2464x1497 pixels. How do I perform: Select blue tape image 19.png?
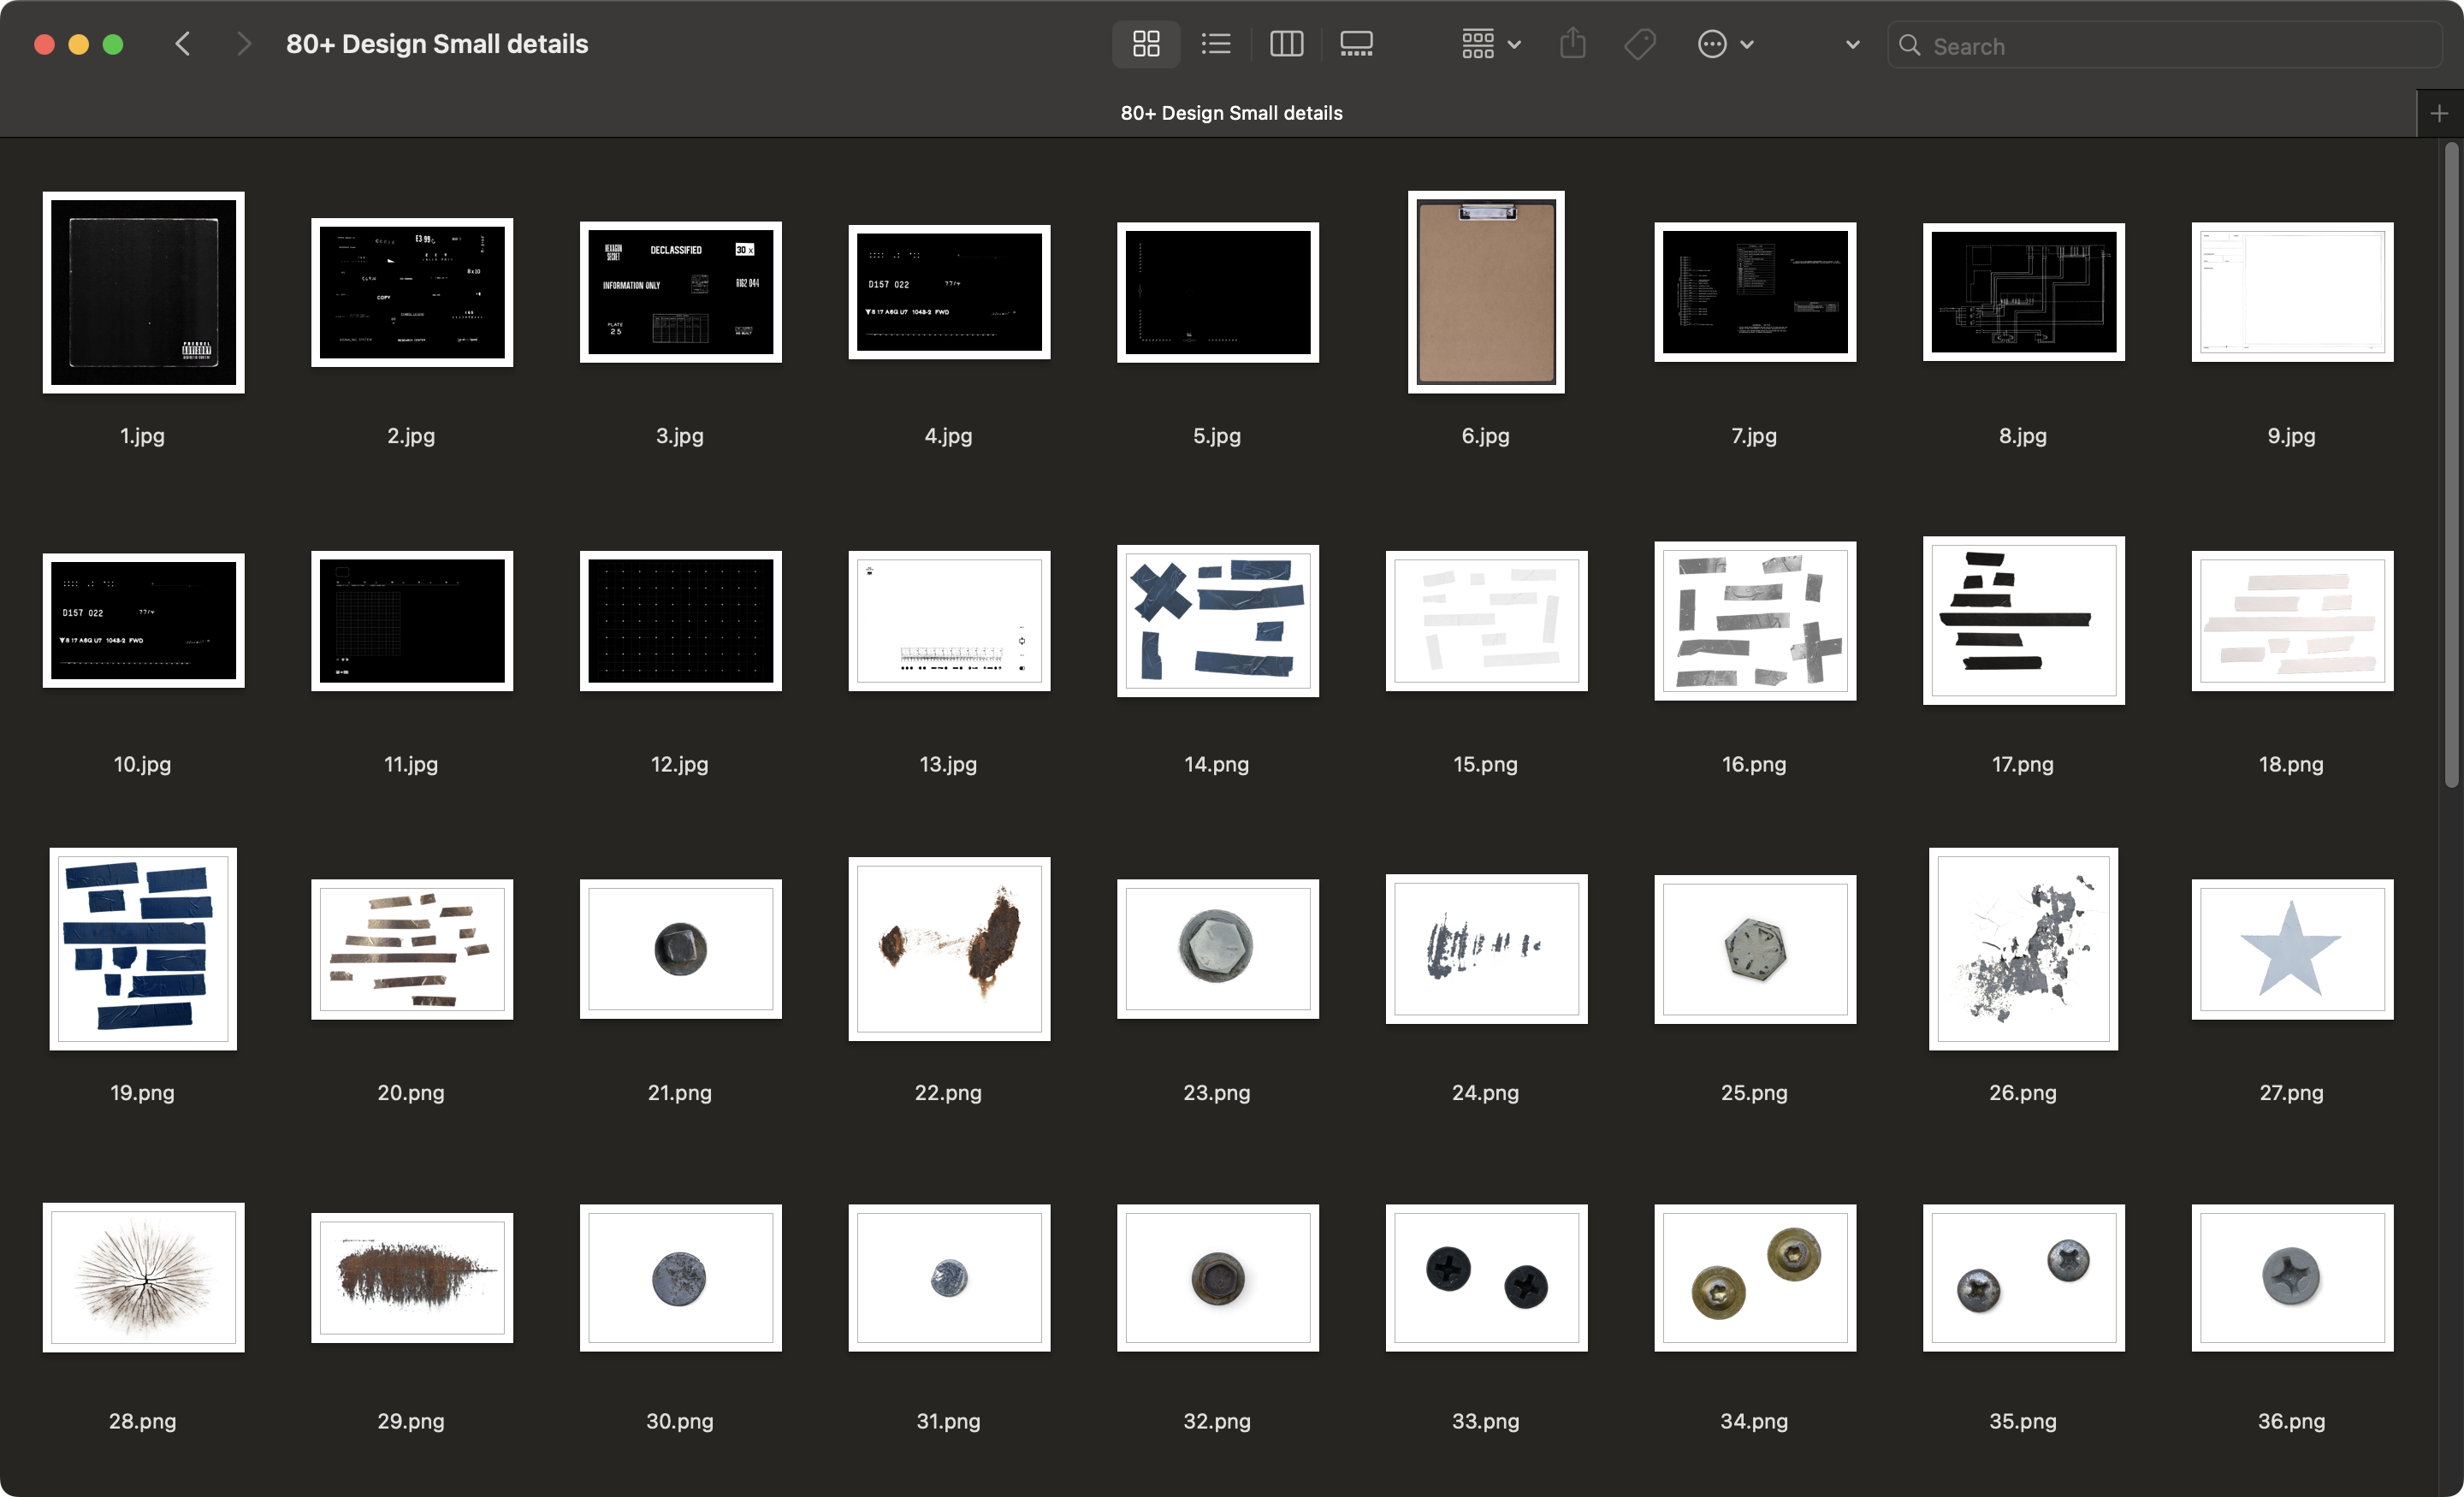pyautogui.click(x=143, y=949)
